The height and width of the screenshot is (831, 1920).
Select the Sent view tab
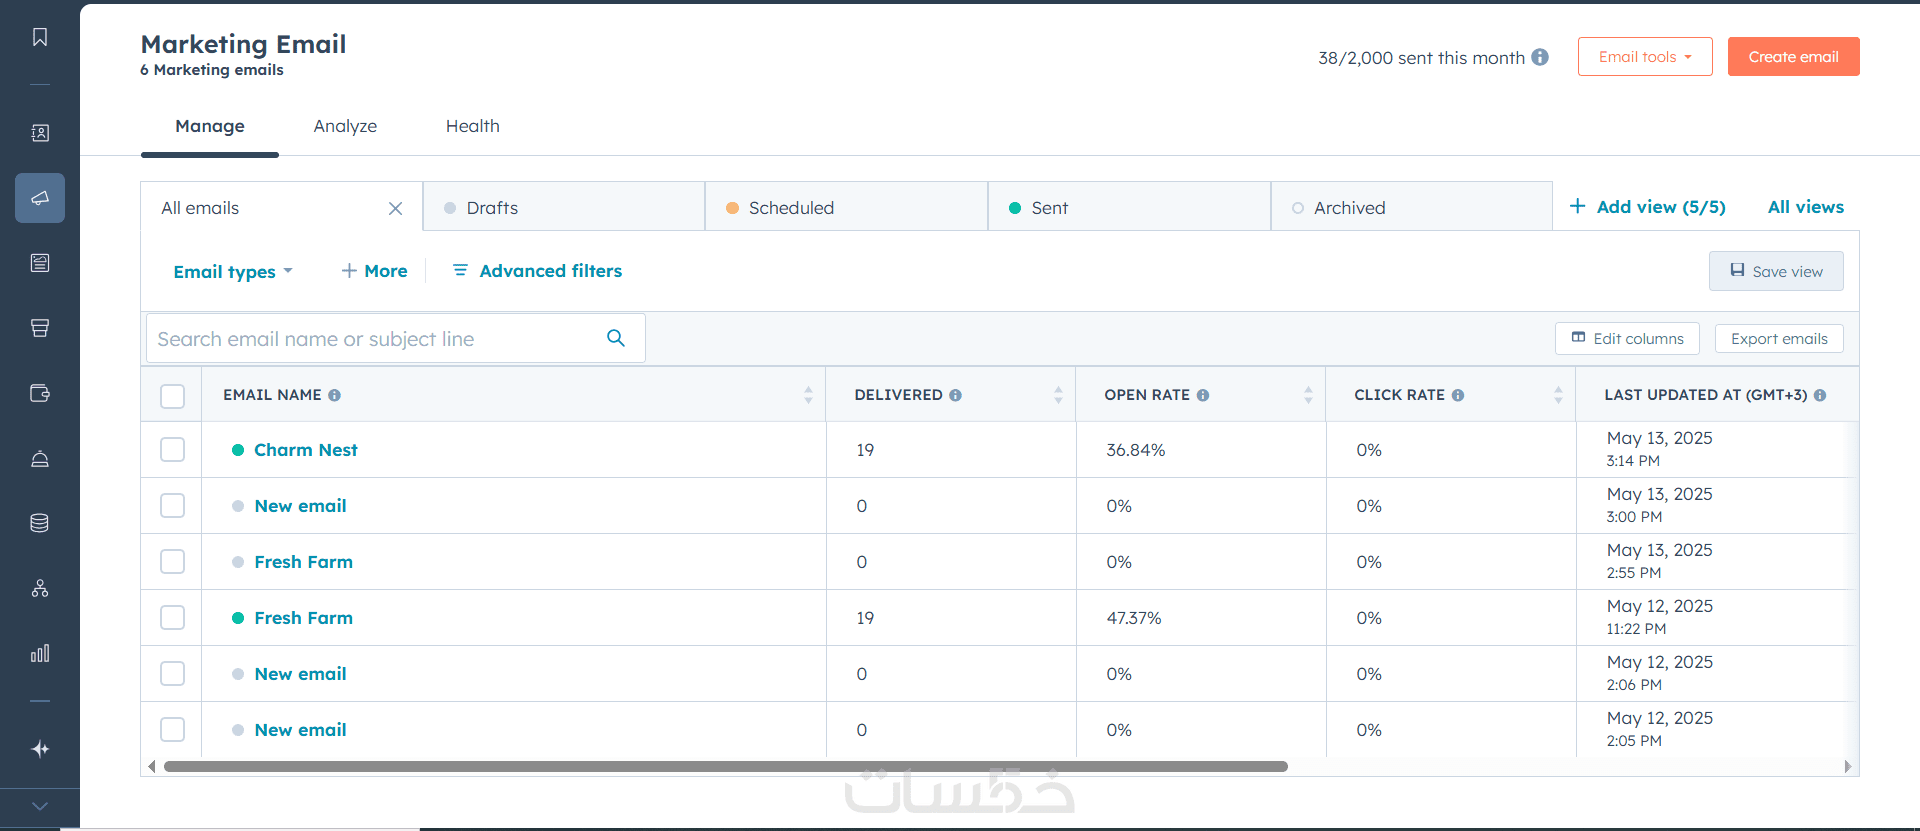[x=1129, y=207]
